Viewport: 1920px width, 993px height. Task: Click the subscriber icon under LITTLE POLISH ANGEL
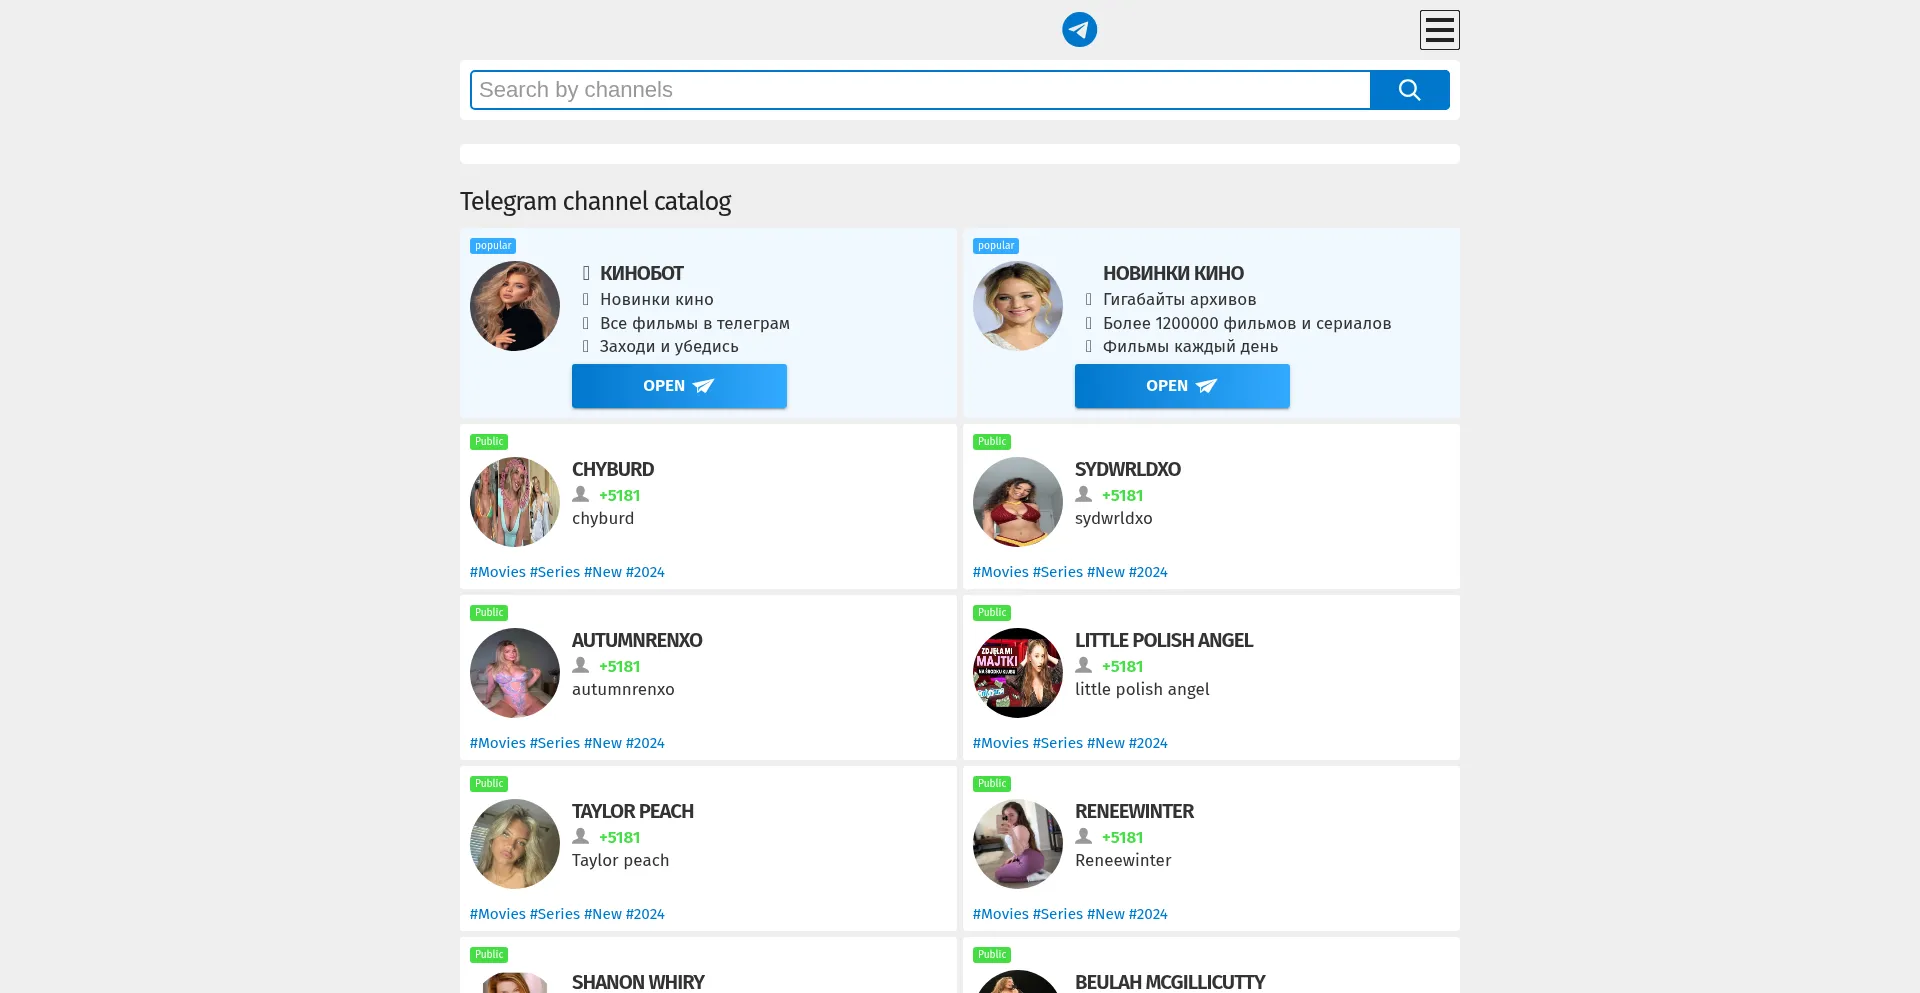point(1083,665)
